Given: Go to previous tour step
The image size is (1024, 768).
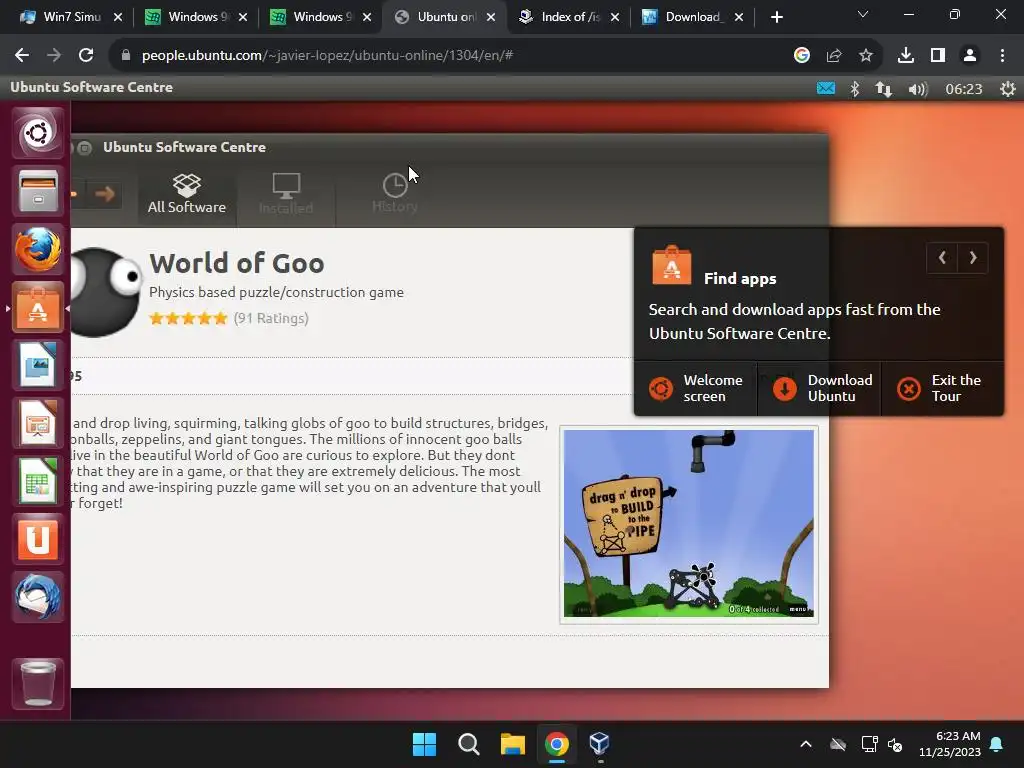Looking at the screenshot, I should click(942, 258).
